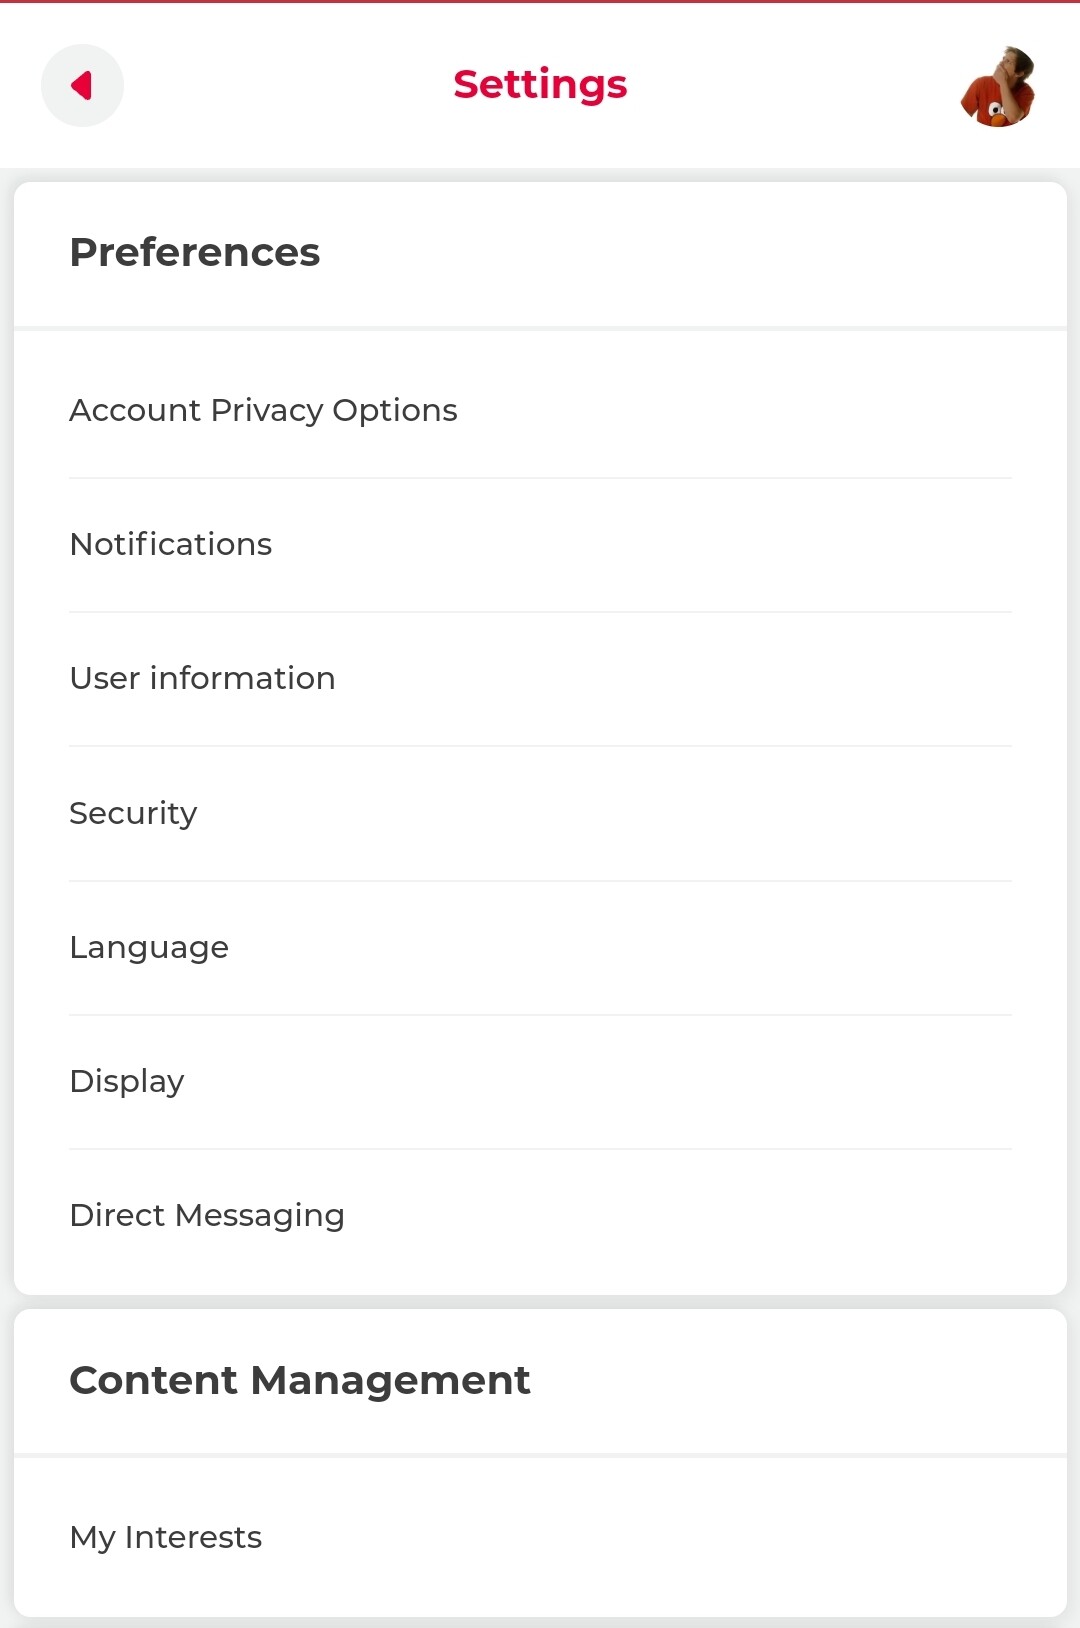Open the Security settings
This screenshot has width=1080, height=1628.
tap(133, 813)
